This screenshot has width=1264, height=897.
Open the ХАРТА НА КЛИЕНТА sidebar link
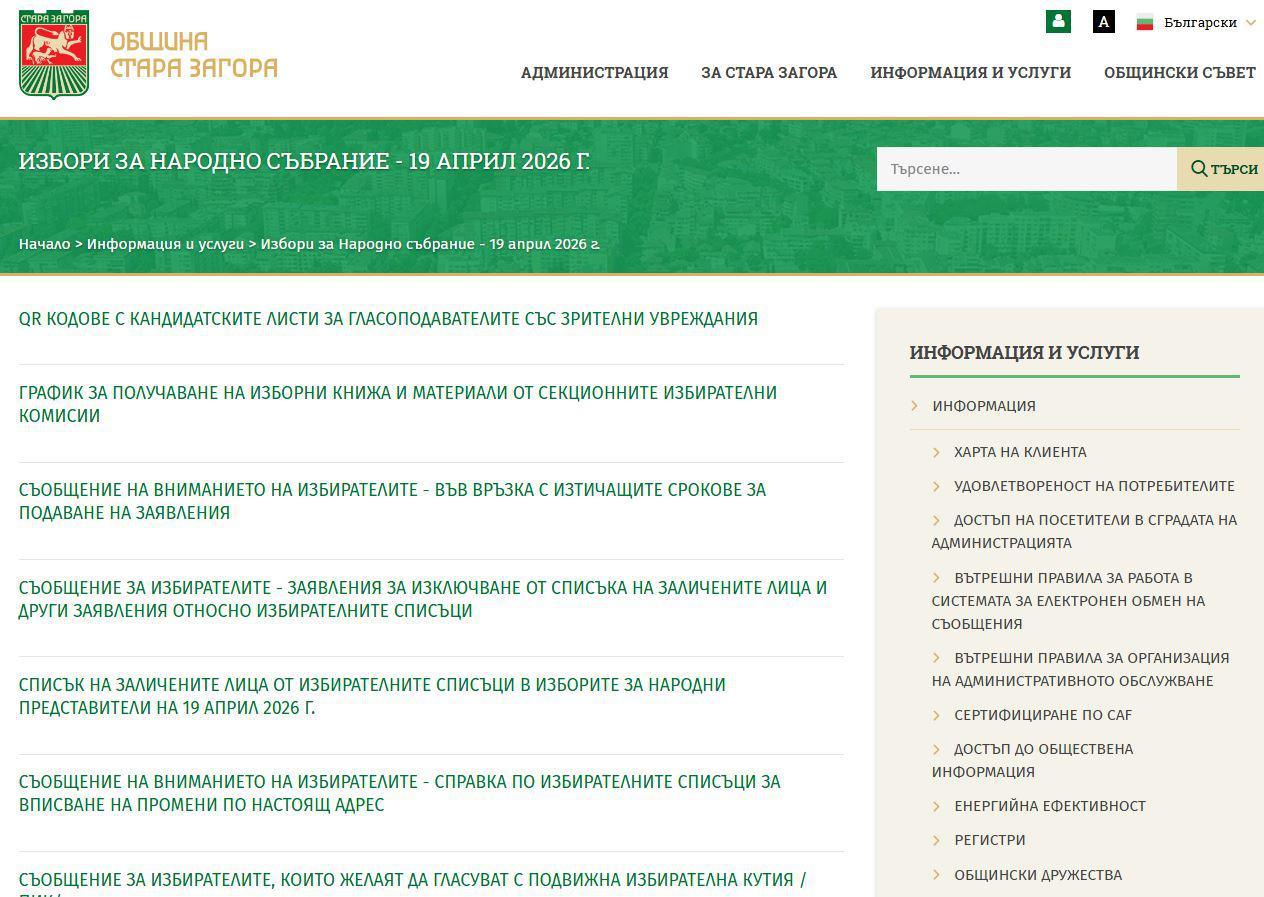coord(1019,452)
